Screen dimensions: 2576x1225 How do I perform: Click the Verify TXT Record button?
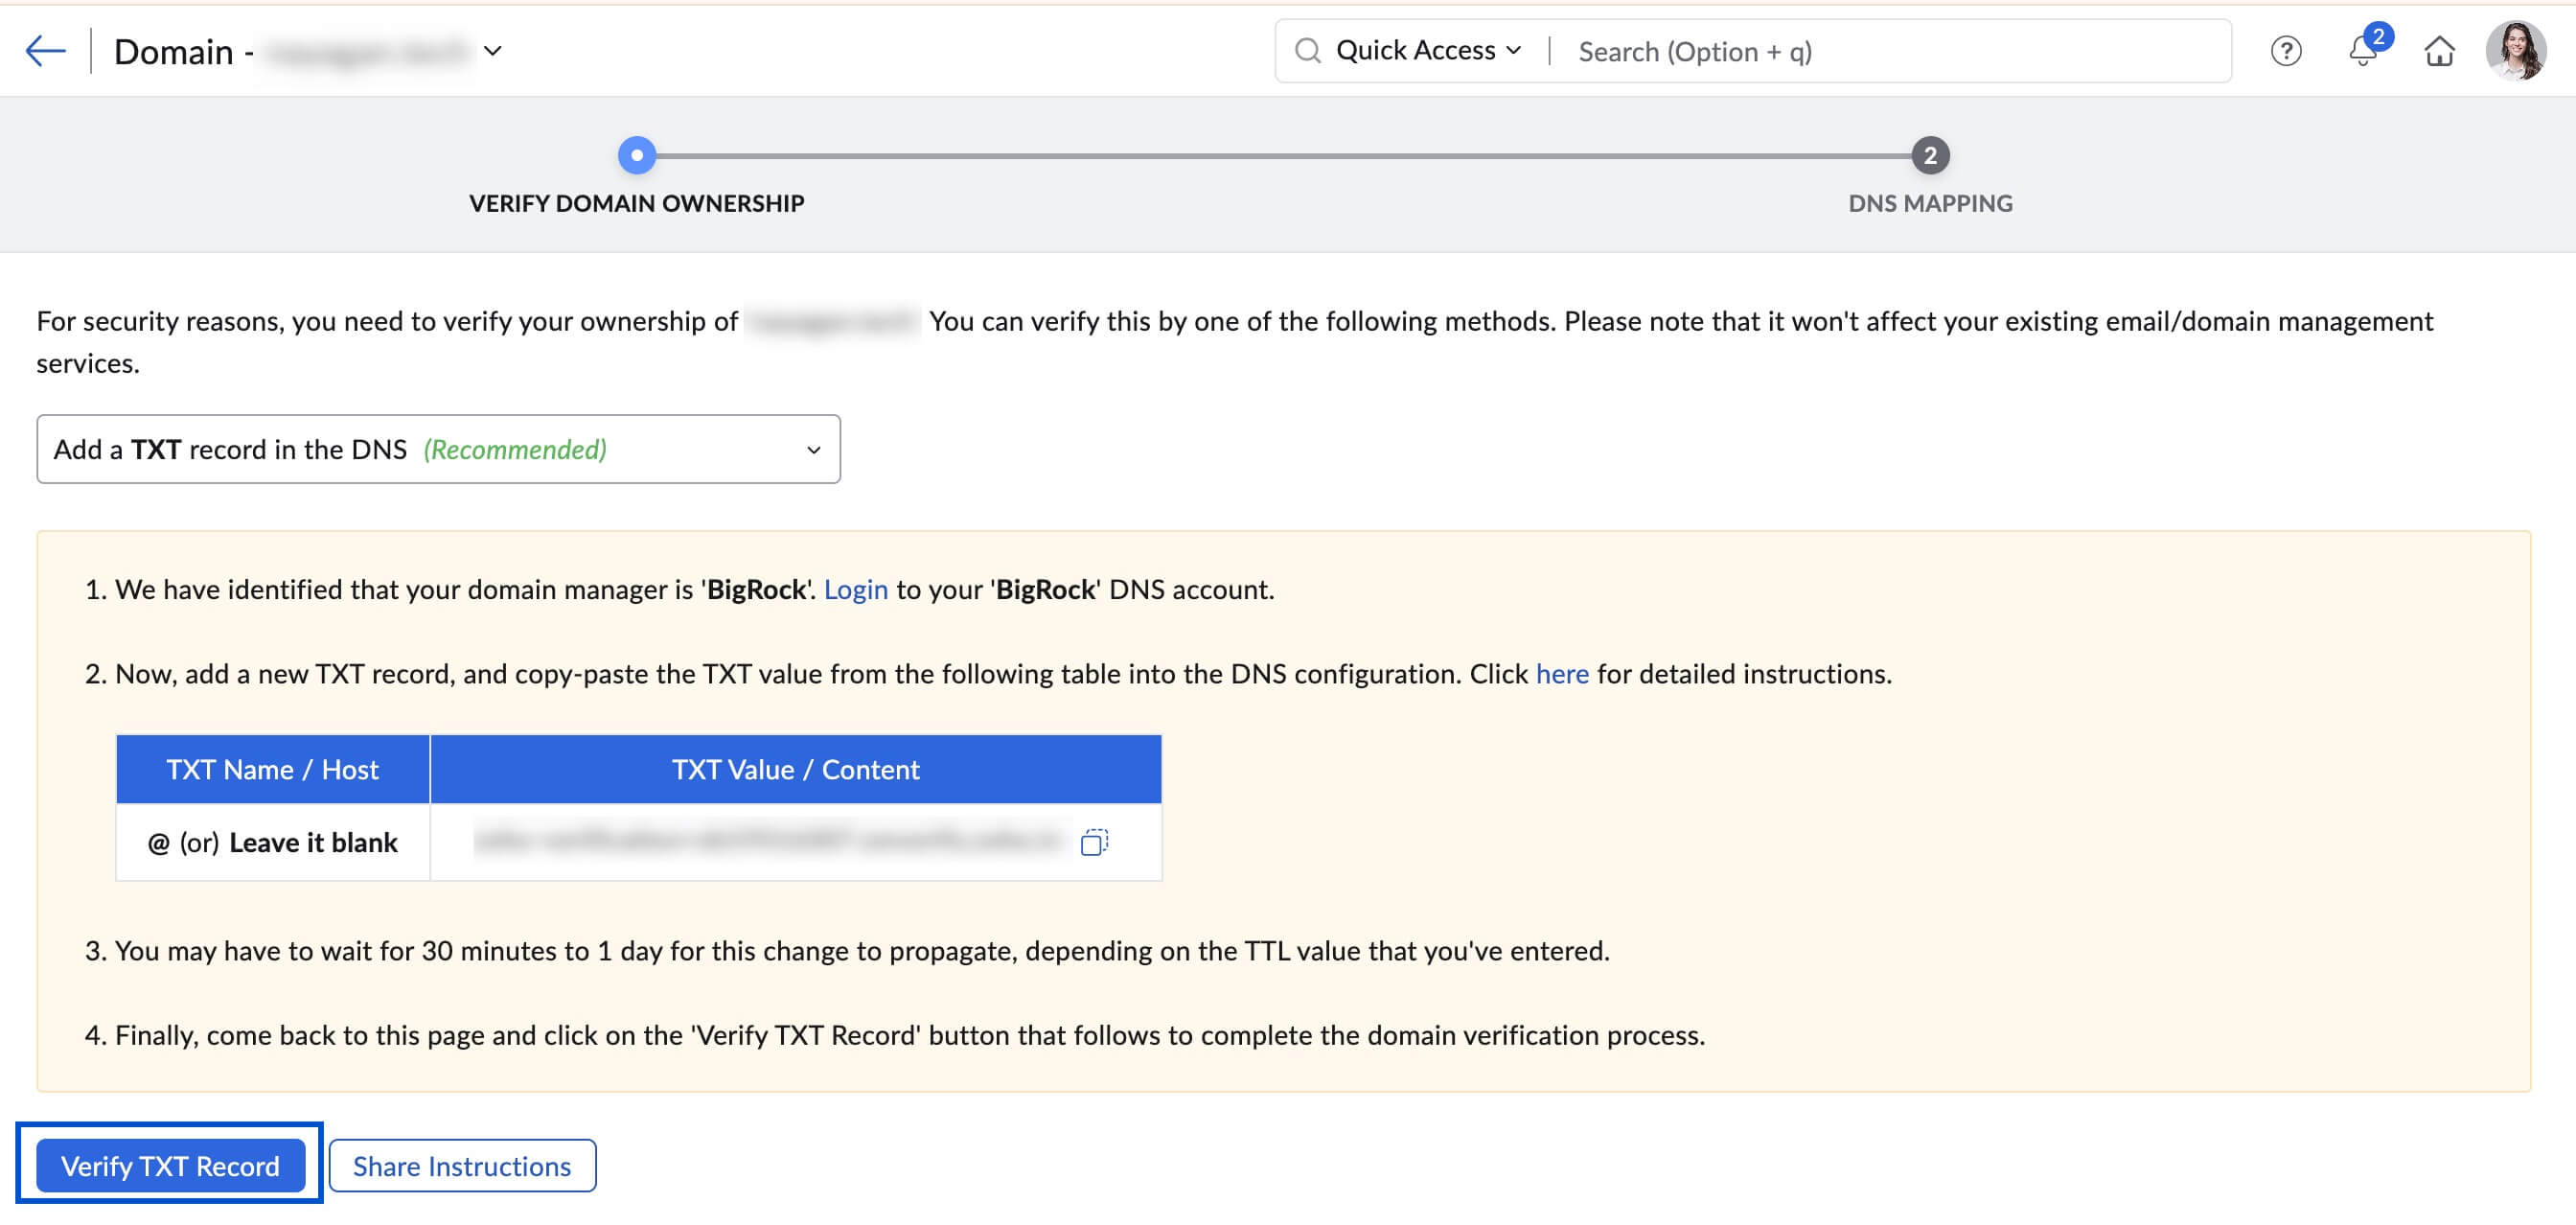pyautogui.click(x=170, y=1165)
